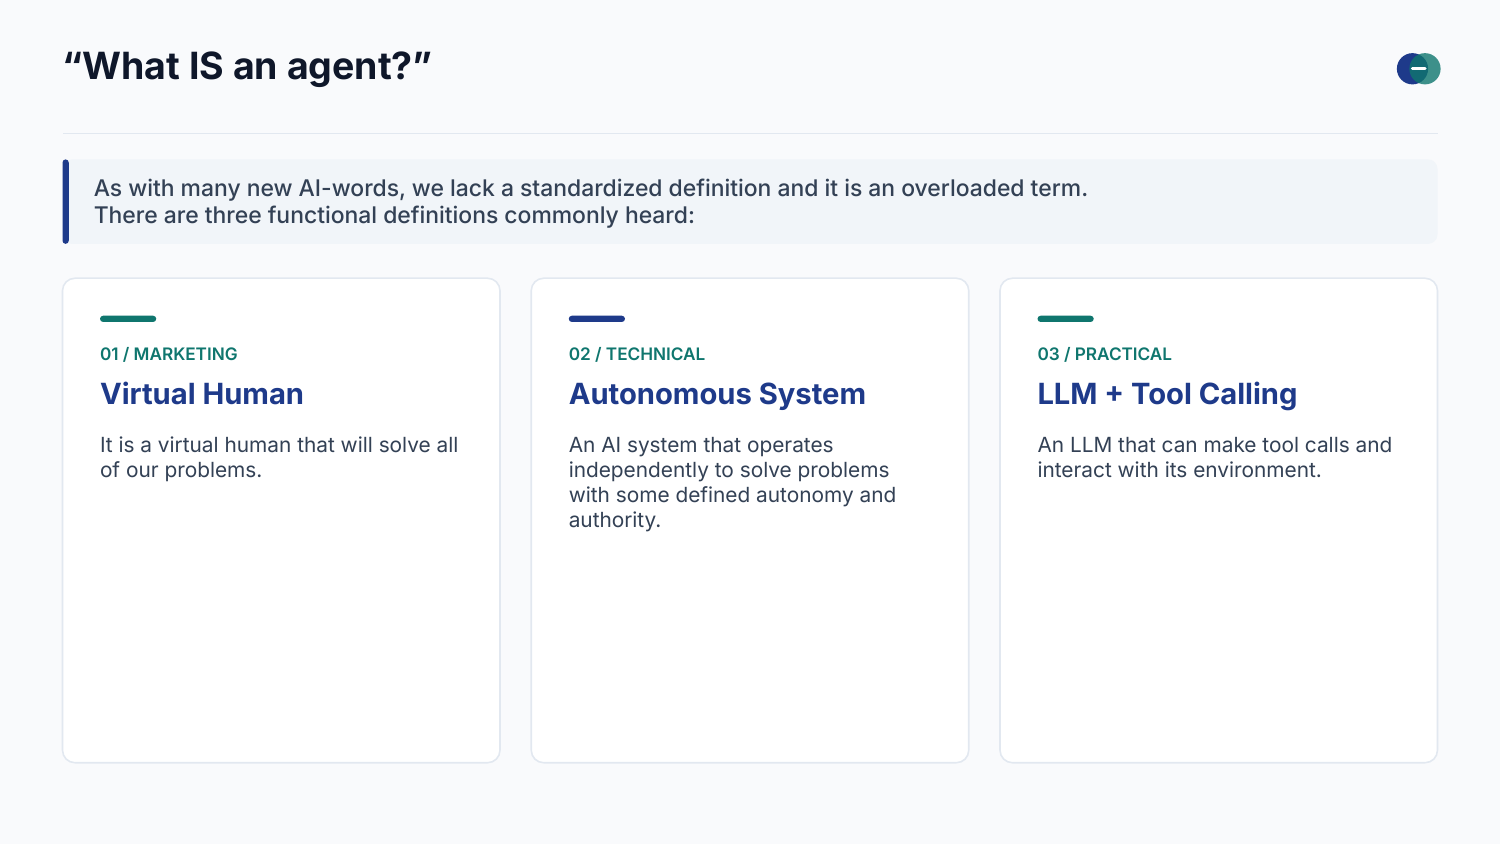This screenshot has height=844, width=1500.
Task: Click the "LLM + Tool Calling" heading
Action: pyautogui.click(x=1167, y=394)
